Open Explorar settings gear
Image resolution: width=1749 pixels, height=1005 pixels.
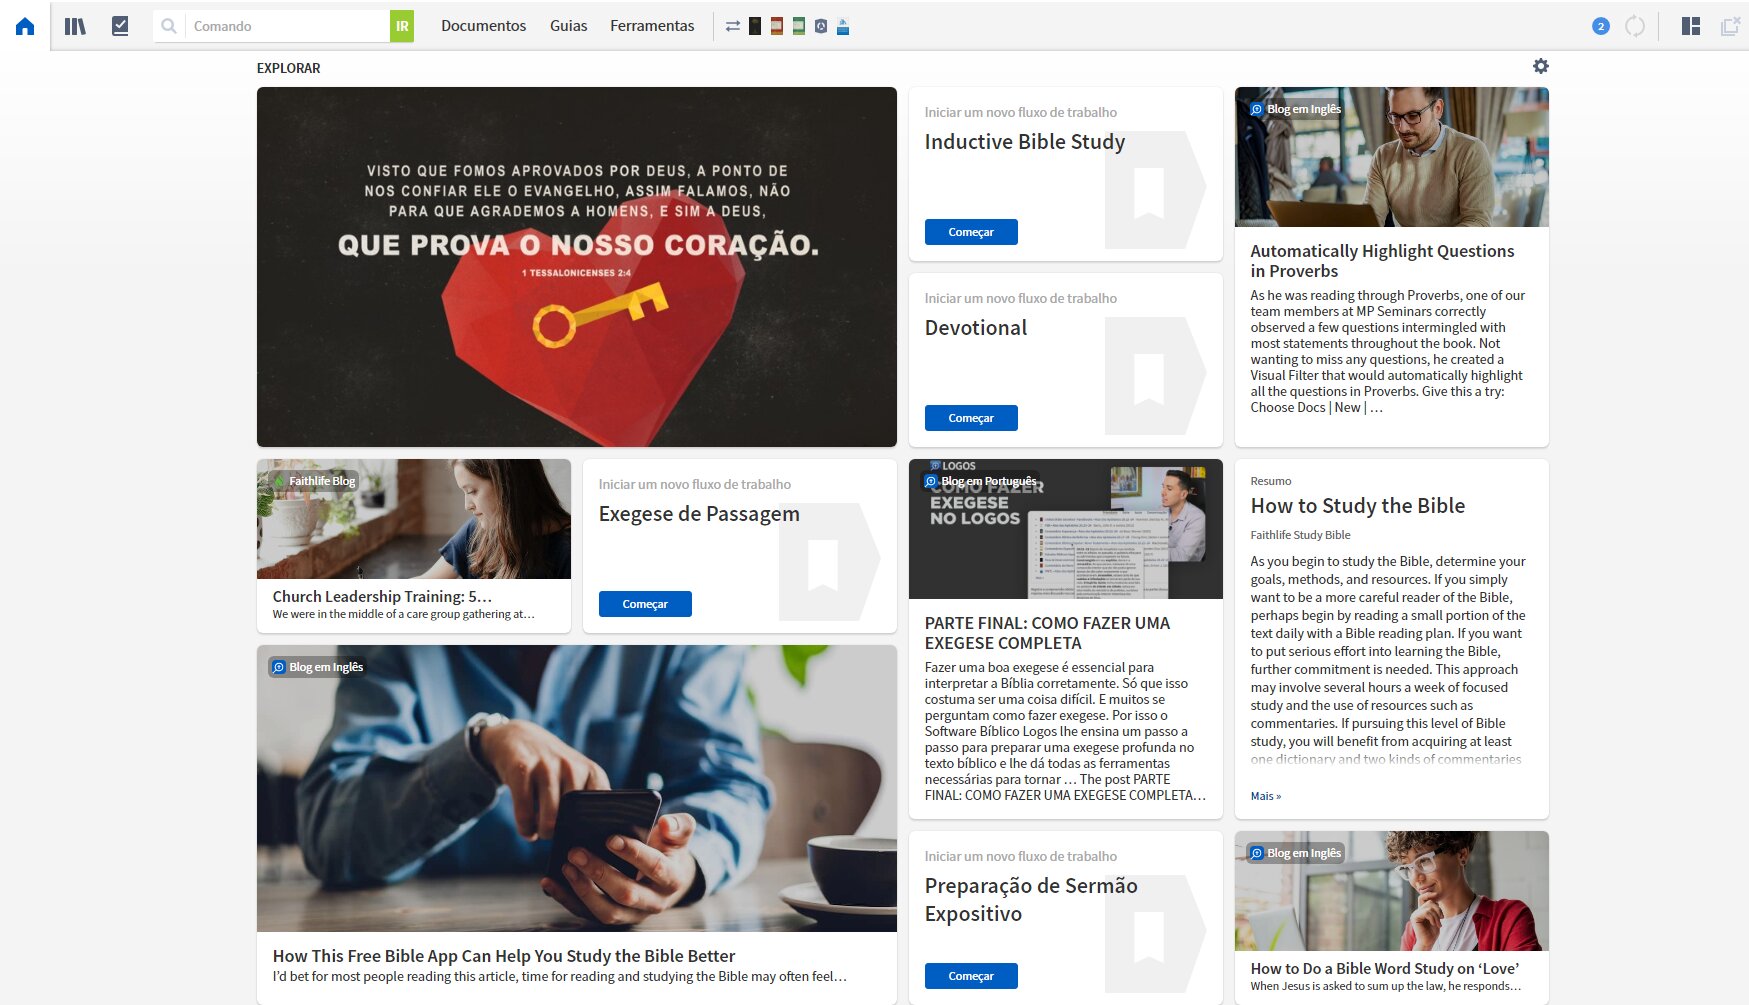(x=1541, y=66)
